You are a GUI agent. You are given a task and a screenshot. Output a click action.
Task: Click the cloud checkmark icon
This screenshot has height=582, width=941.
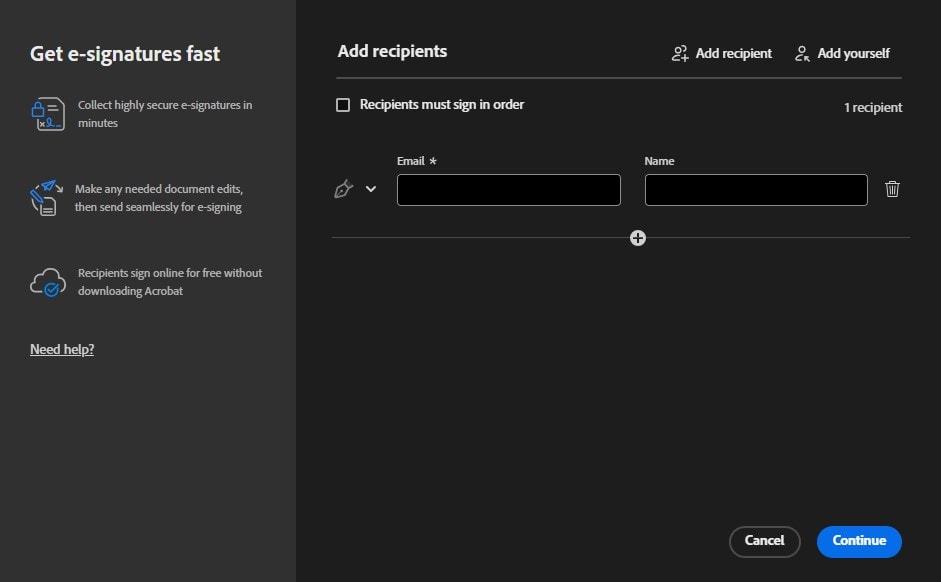tap(47, 282)
